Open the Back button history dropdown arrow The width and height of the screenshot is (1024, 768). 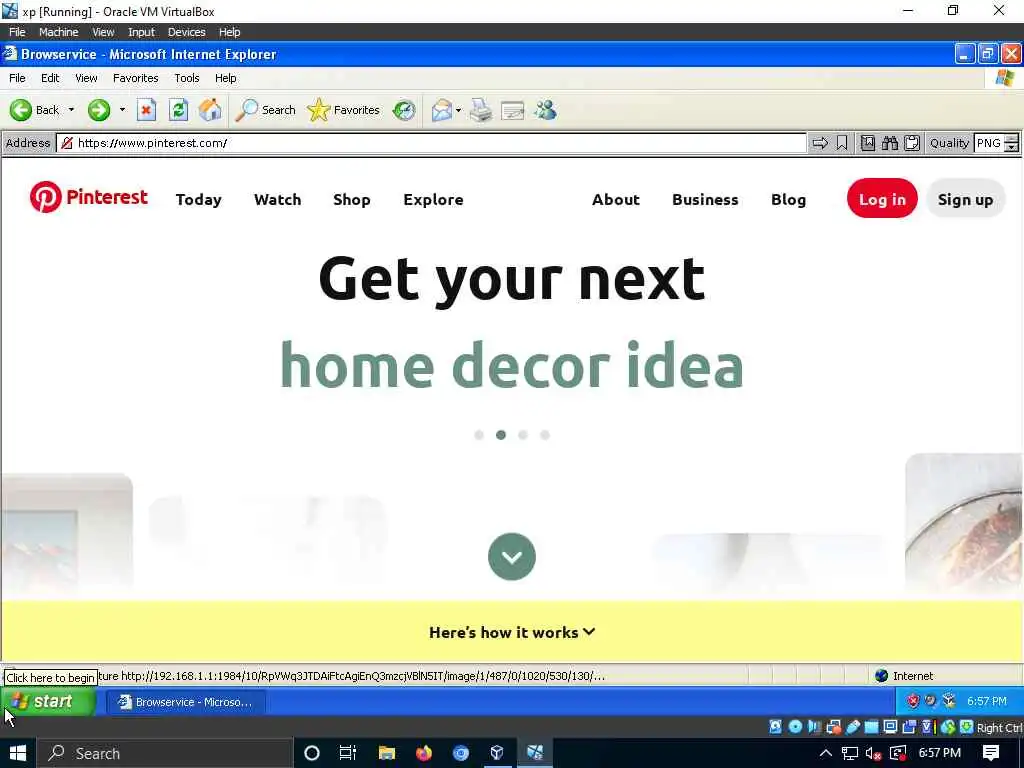[x=71, y=110]
